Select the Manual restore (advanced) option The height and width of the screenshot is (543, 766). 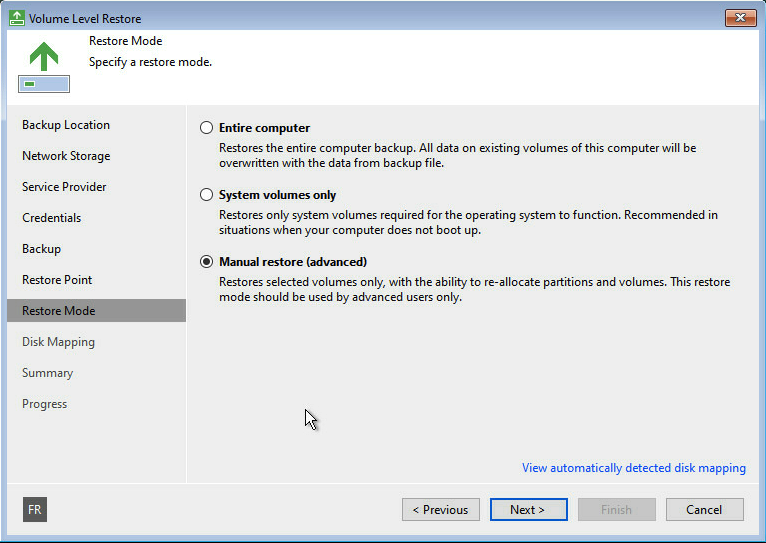[207, 262]
